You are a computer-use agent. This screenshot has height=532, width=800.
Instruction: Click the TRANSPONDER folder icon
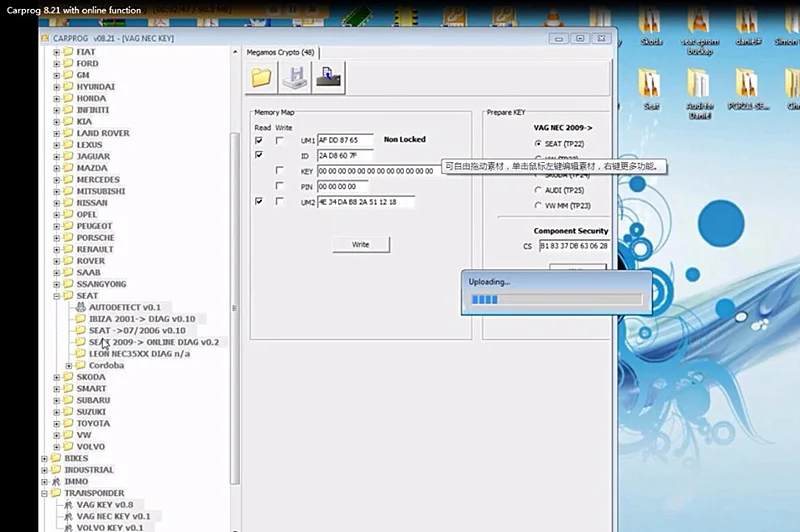[56, 493]
